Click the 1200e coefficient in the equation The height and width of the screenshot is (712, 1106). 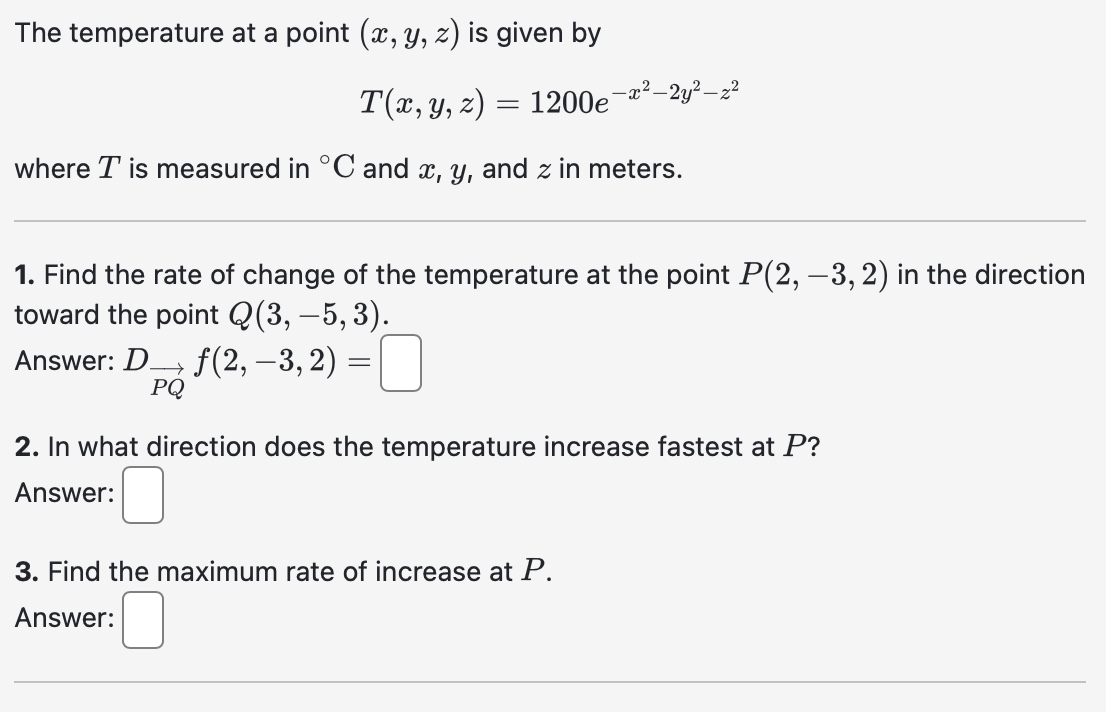pyautogui.click(x=570, y=103)
